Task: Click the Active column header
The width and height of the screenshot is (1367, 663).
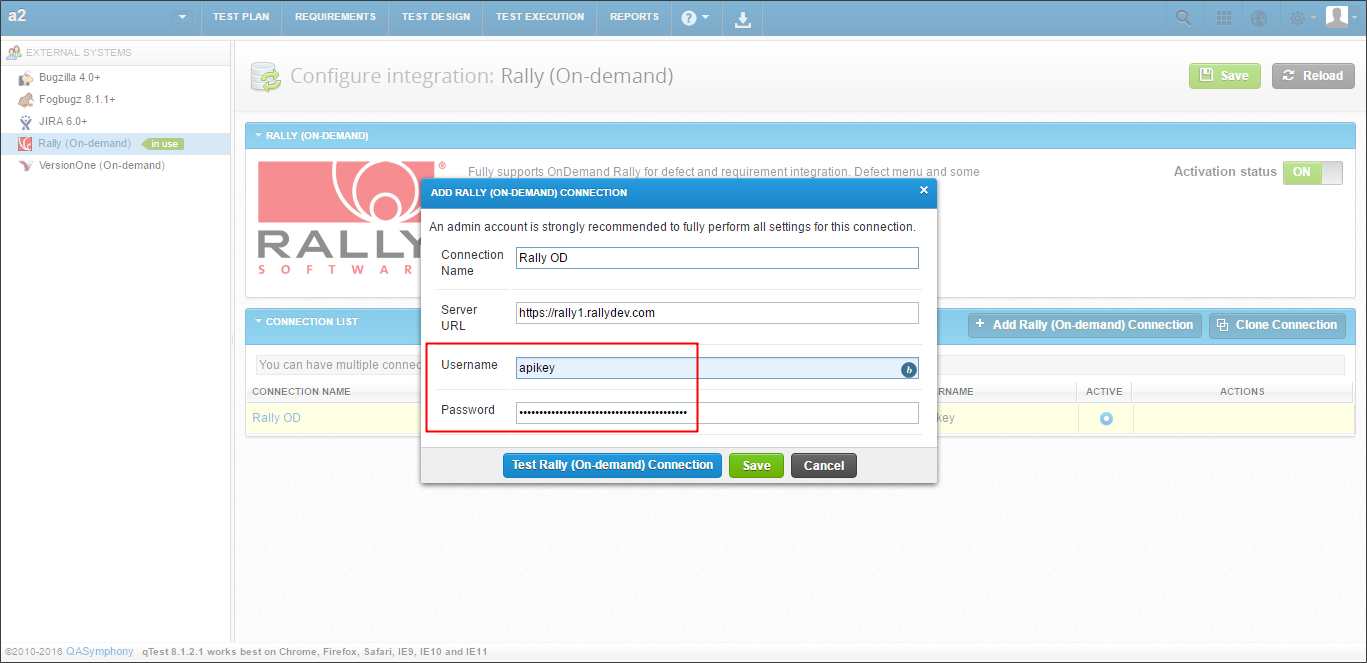Action: tap(1104, 391)
